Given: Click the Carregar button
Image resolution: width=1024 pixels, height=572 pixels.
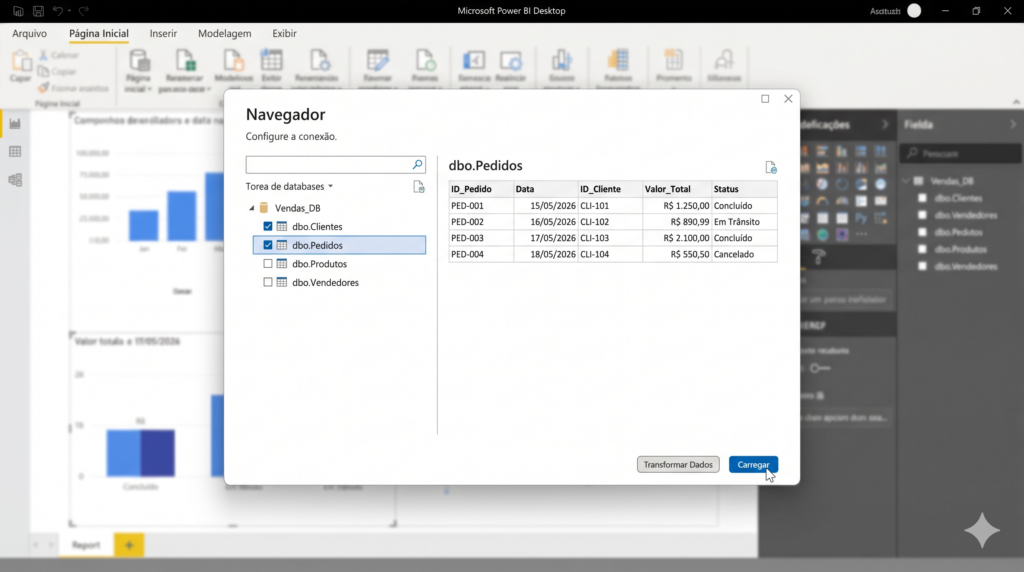Looking at the screenshot, I should (753, 464).
